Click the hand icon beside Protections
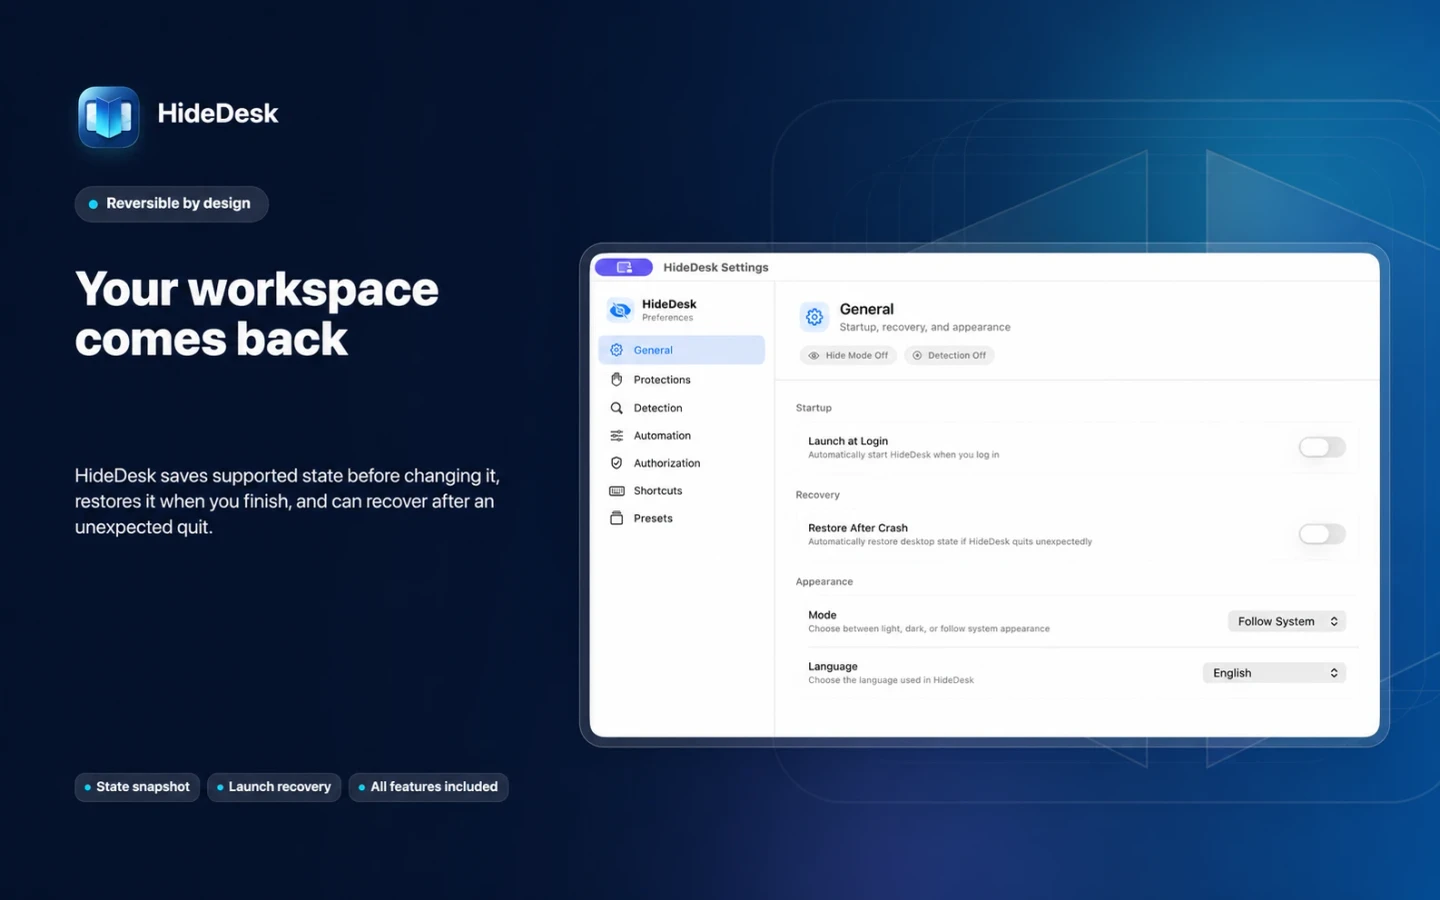The width and height of the screenshot is (1440, 900). click(x=616, y=380)
